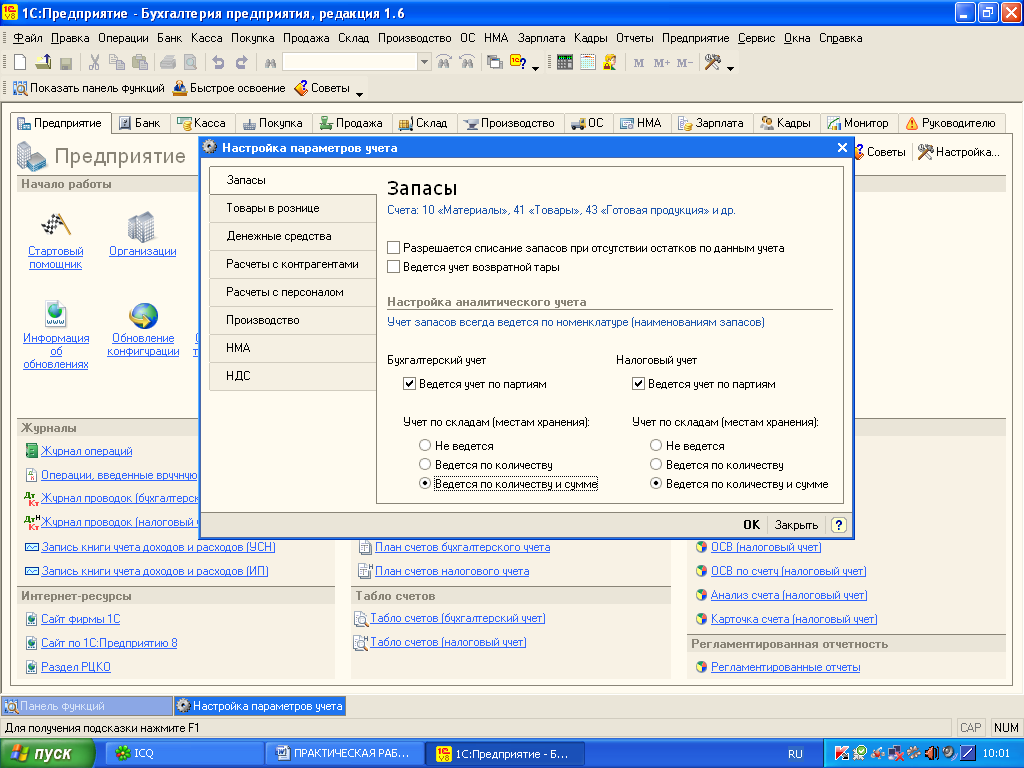Switch to the Склад tab

point(423,123)
